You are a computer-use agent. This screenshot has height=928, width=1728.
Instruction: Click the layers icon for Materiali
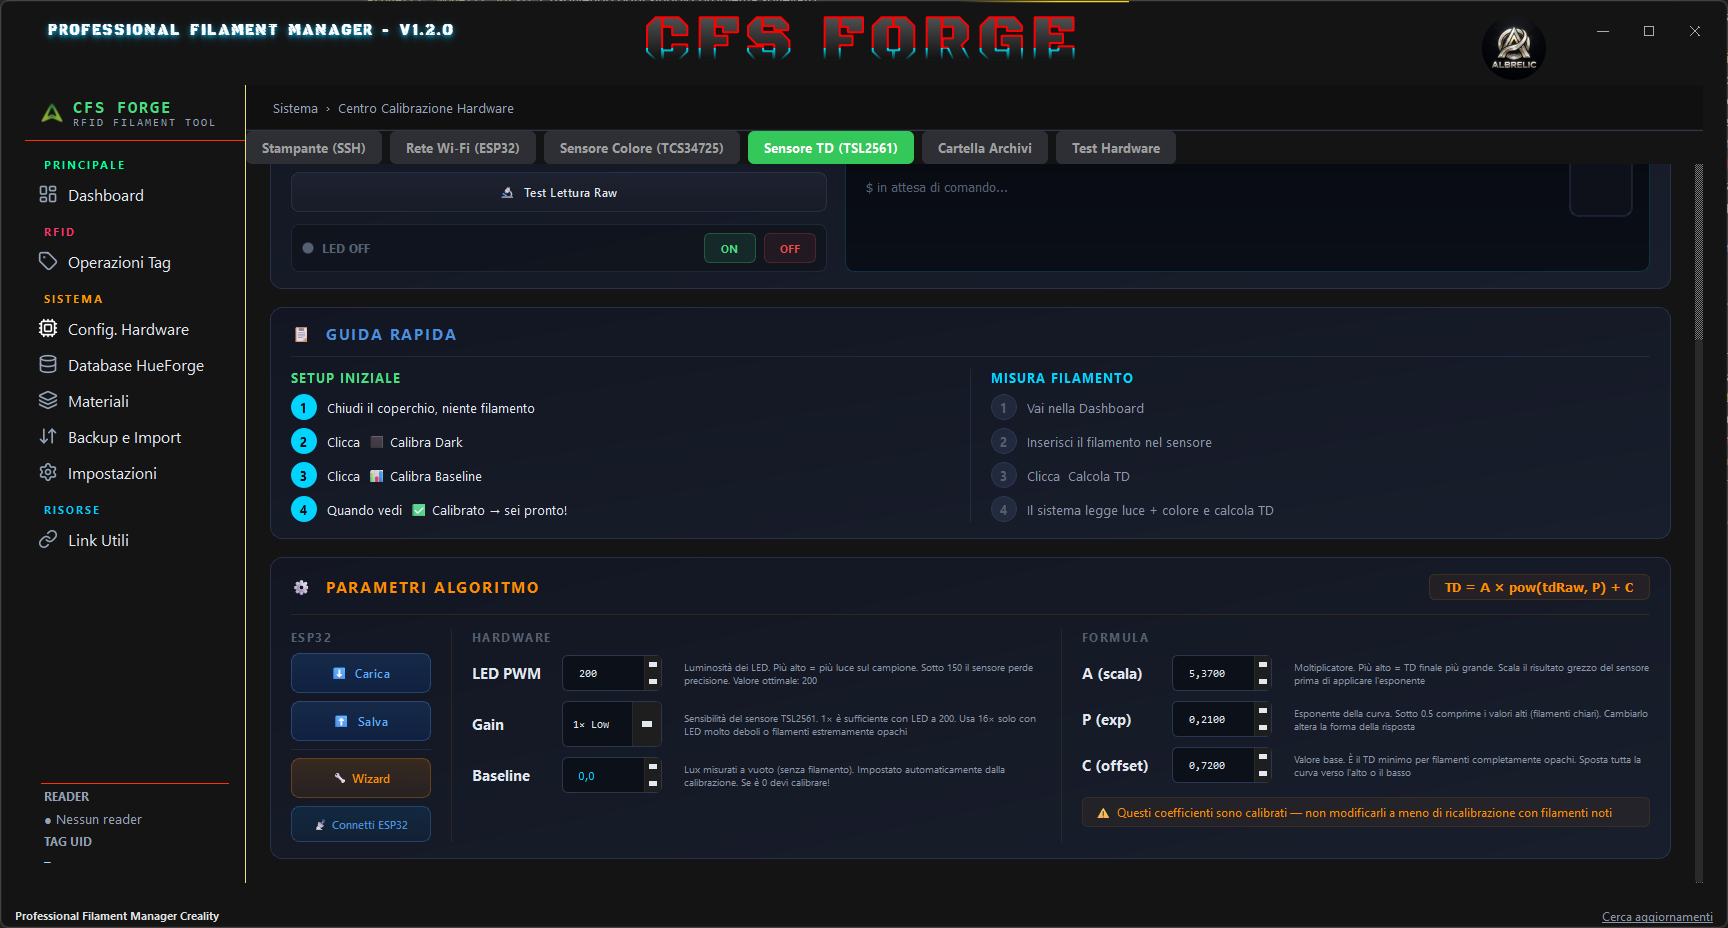click(x=48, y=400)
